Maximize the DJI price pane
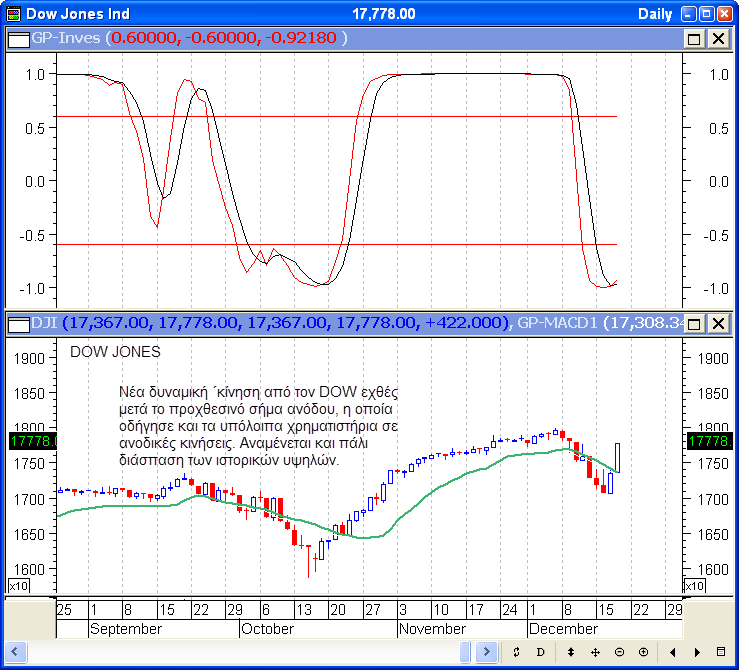This screenshot has width=739, height=670. [x=695, y=323]
